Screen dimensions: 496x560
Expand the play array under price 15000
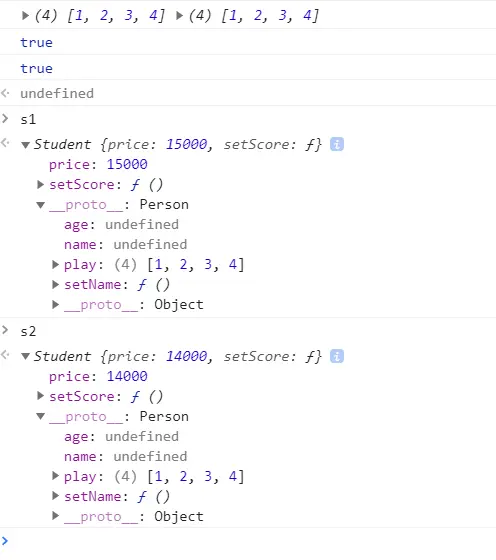pyautogui.click(x=55, y=264)
